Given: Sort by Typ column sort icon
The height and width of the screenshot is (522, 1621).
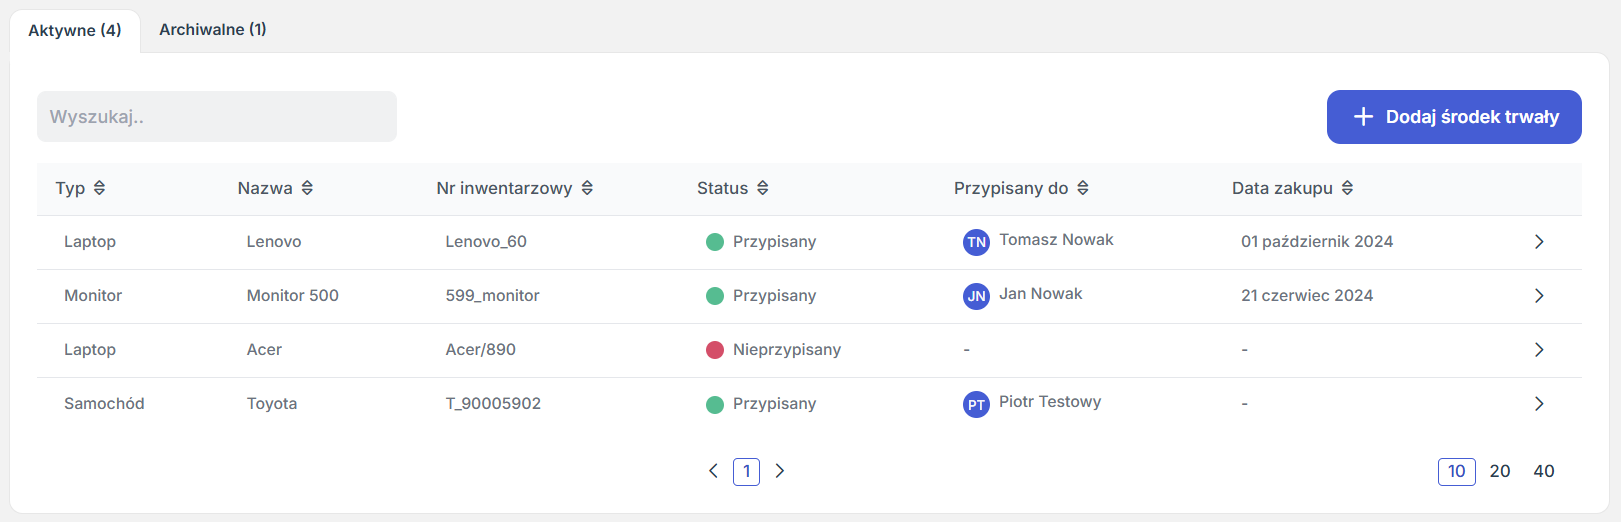Looking at the screenshot, I should [x=99, y=188].
